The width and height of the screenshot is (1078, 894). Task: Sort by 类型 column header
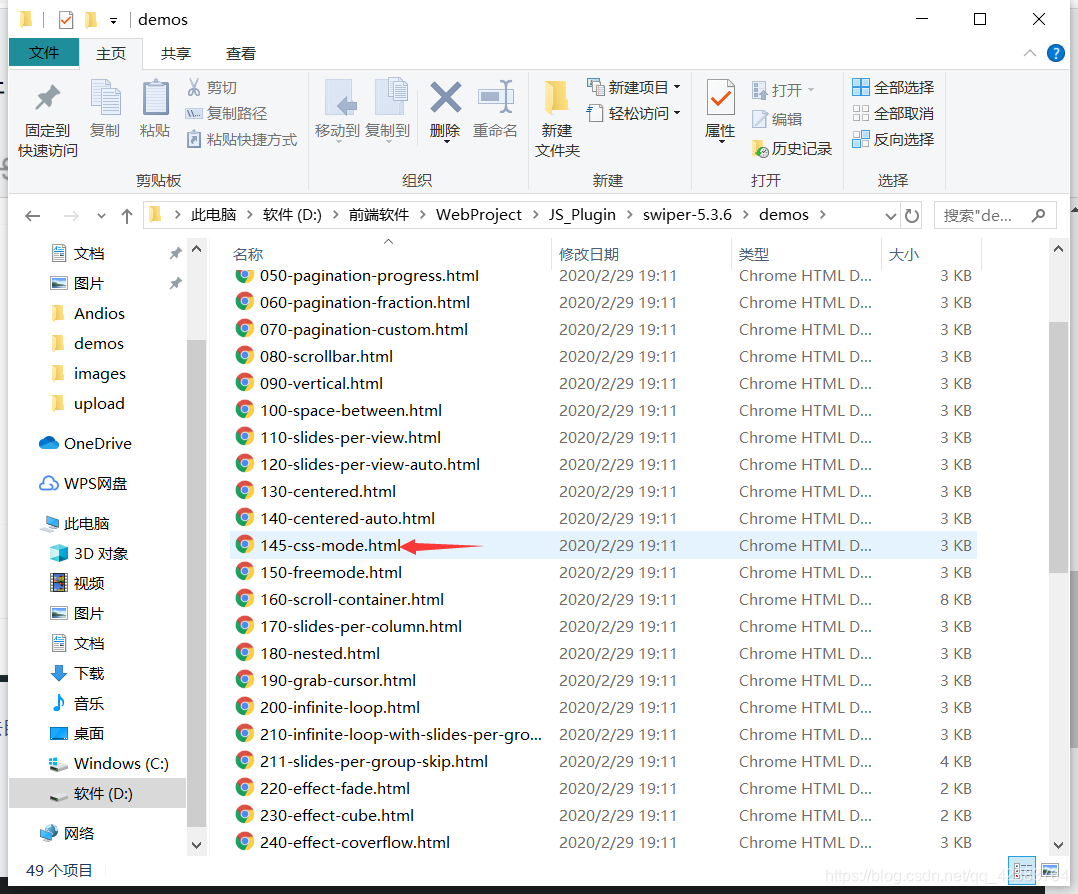point(806,254)
